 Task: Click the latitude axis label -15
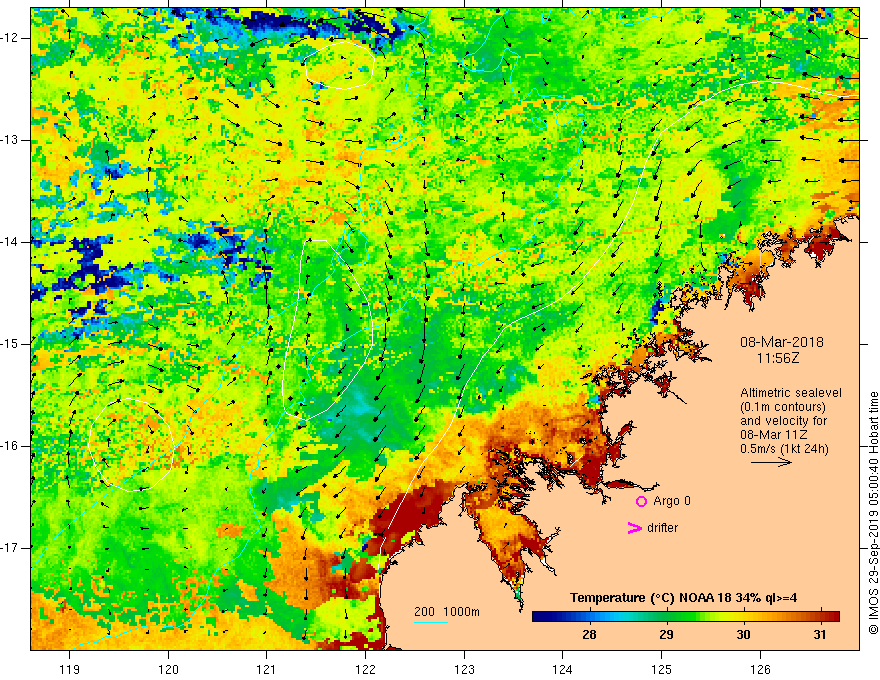coord(11,344)
